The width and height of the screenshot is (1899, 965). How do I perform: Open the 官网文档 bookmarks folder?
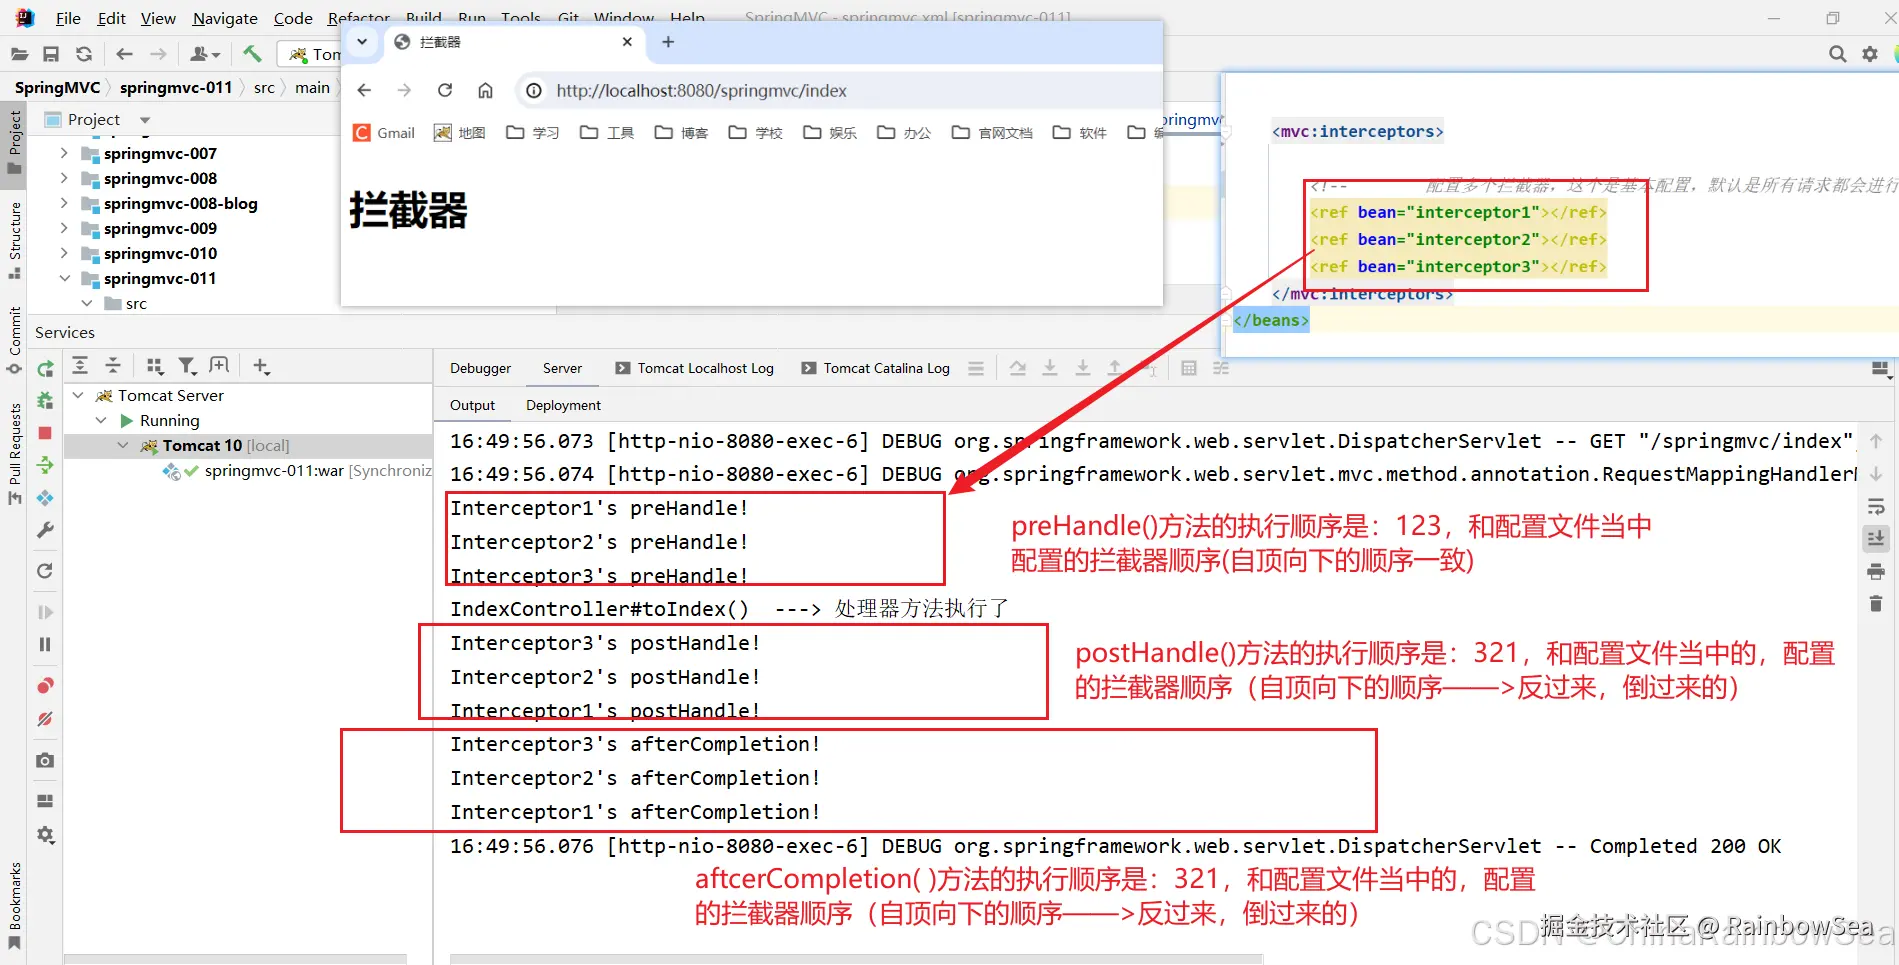click(992, 133)
